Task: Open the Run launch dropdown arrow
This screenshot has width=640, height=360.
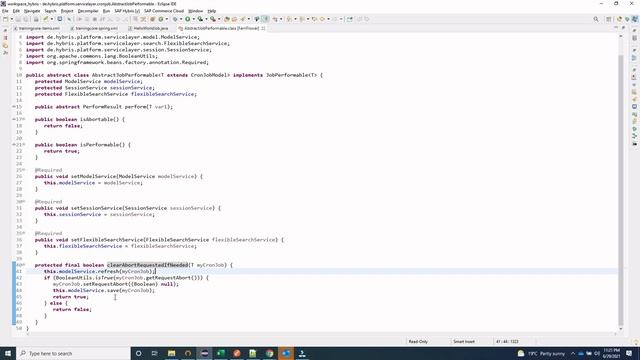Action: (193, 19)
